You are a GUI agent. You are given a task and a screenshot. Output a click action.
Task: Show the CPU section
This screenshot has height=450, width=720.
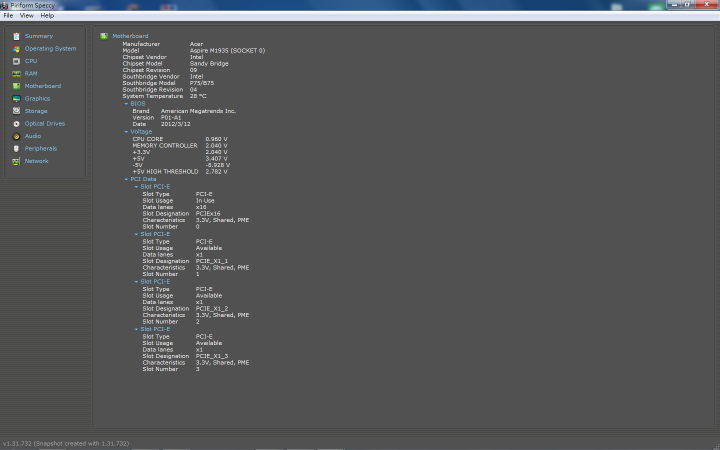pos(31,61)
